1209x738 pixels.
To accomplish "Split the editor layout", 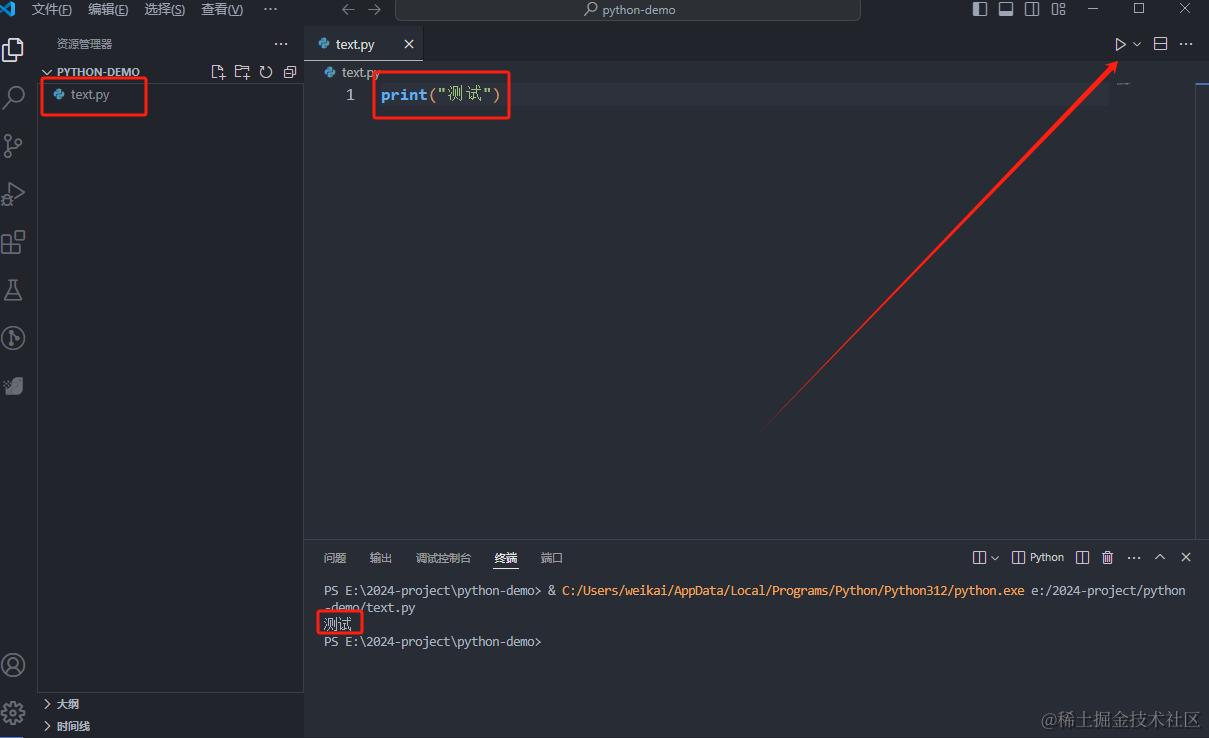I will (1161, 44).
